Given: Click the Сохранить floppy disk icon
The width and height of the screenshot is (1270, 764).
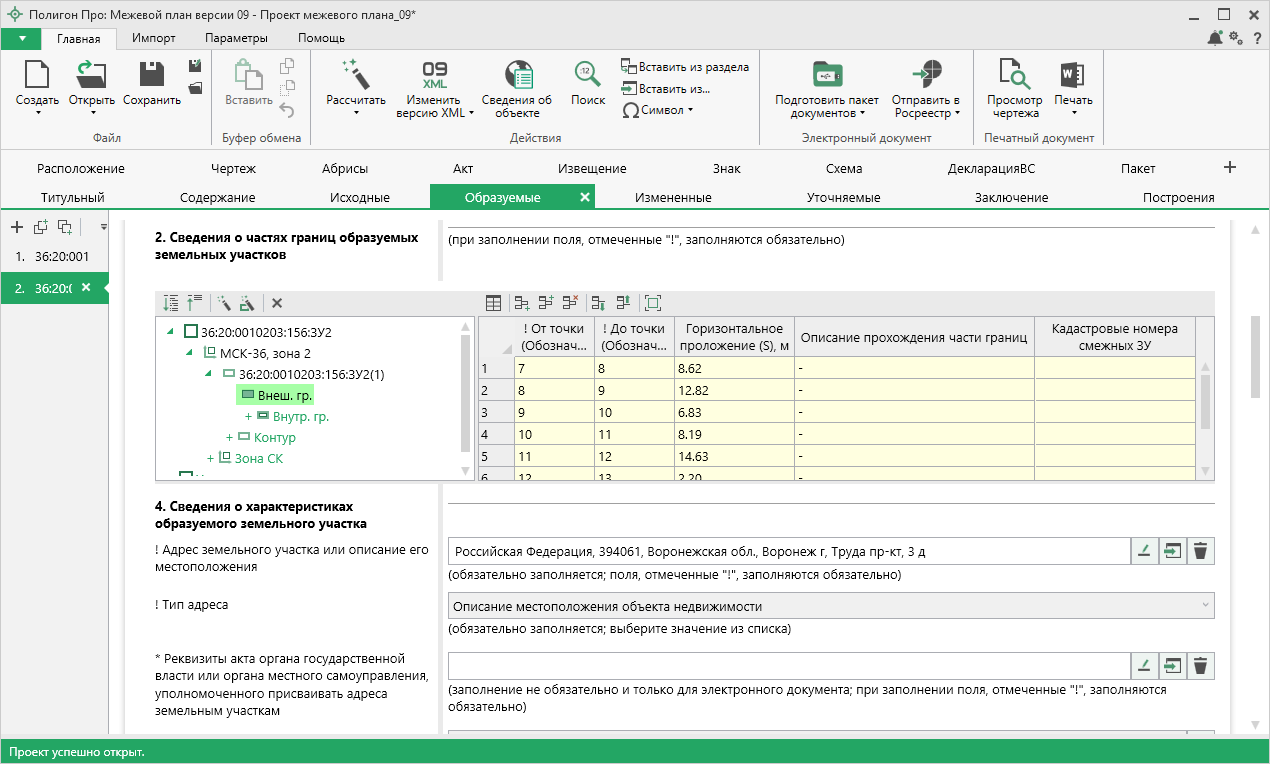Looking at the screenshot, I should pos(152,74).
